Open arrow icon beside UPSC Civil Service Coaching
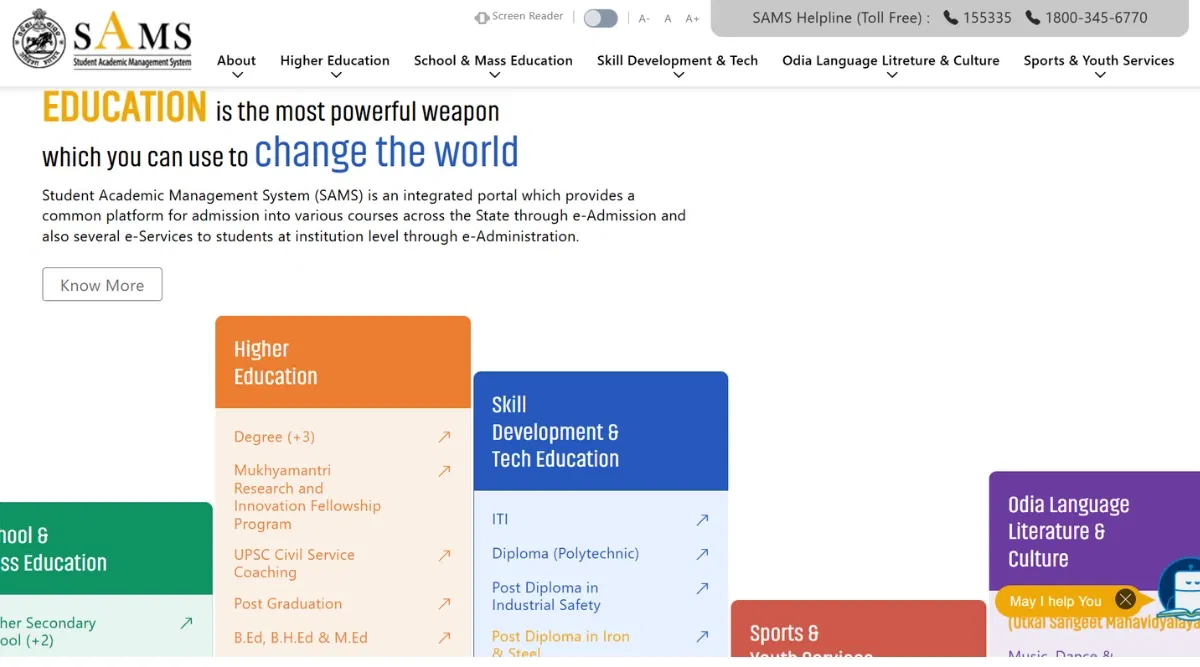Screen dimensions: 1200x667 tap(444, 556)
